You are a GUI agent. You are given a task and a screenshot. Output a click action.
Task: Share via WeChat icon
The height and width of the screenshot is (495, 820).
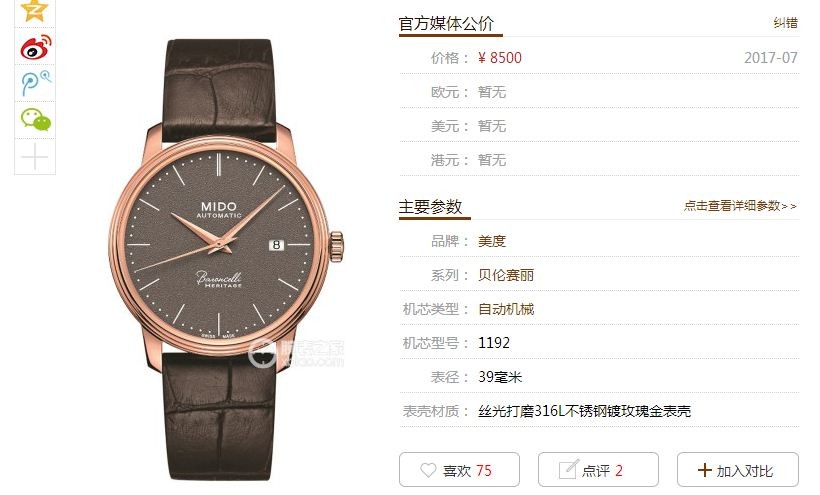36,119
